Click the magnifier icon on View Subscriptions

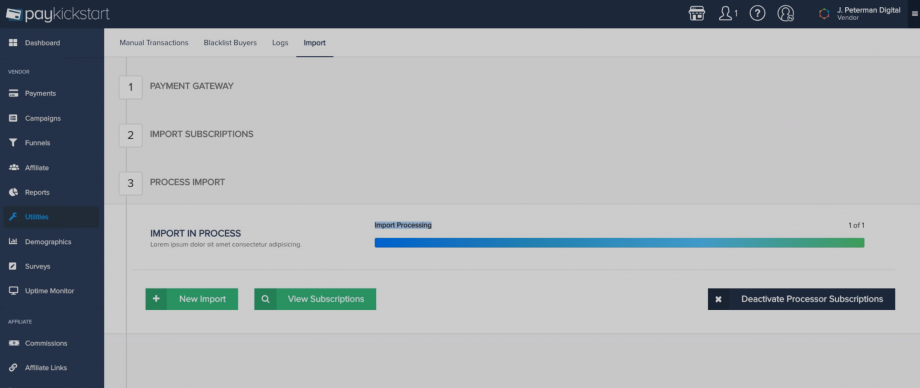[265, 299]
